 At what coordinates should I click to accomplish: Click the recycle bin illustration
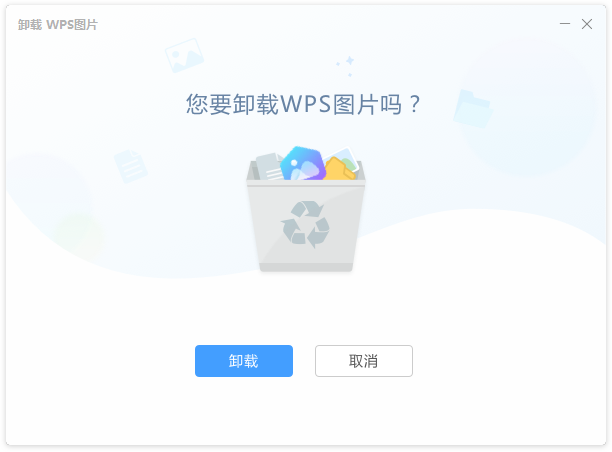(x=306, y=209)
